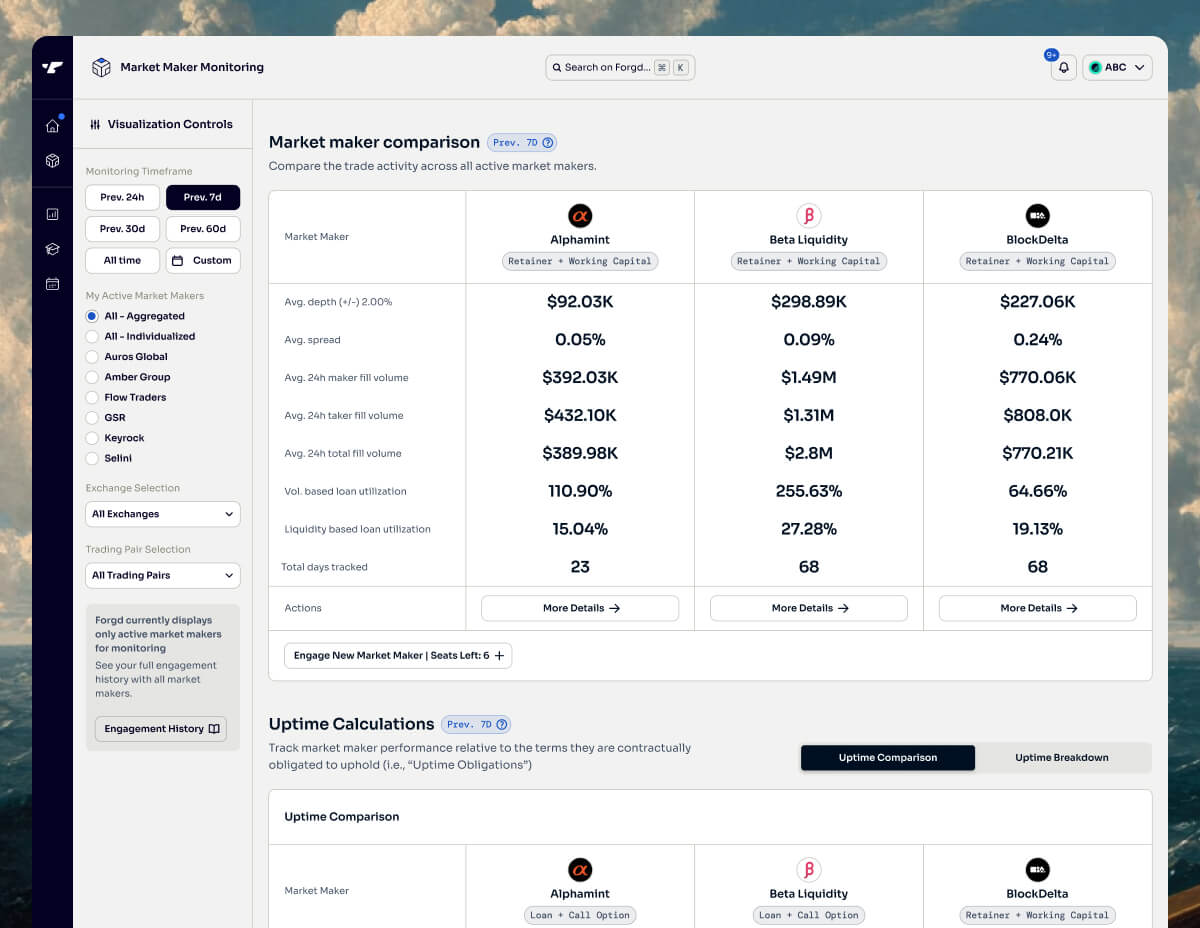The height and width of the screenshot is (928, 1200).
Task: Click Alphamint Retainer + Working Capital tag
Action: coord(580,261)
